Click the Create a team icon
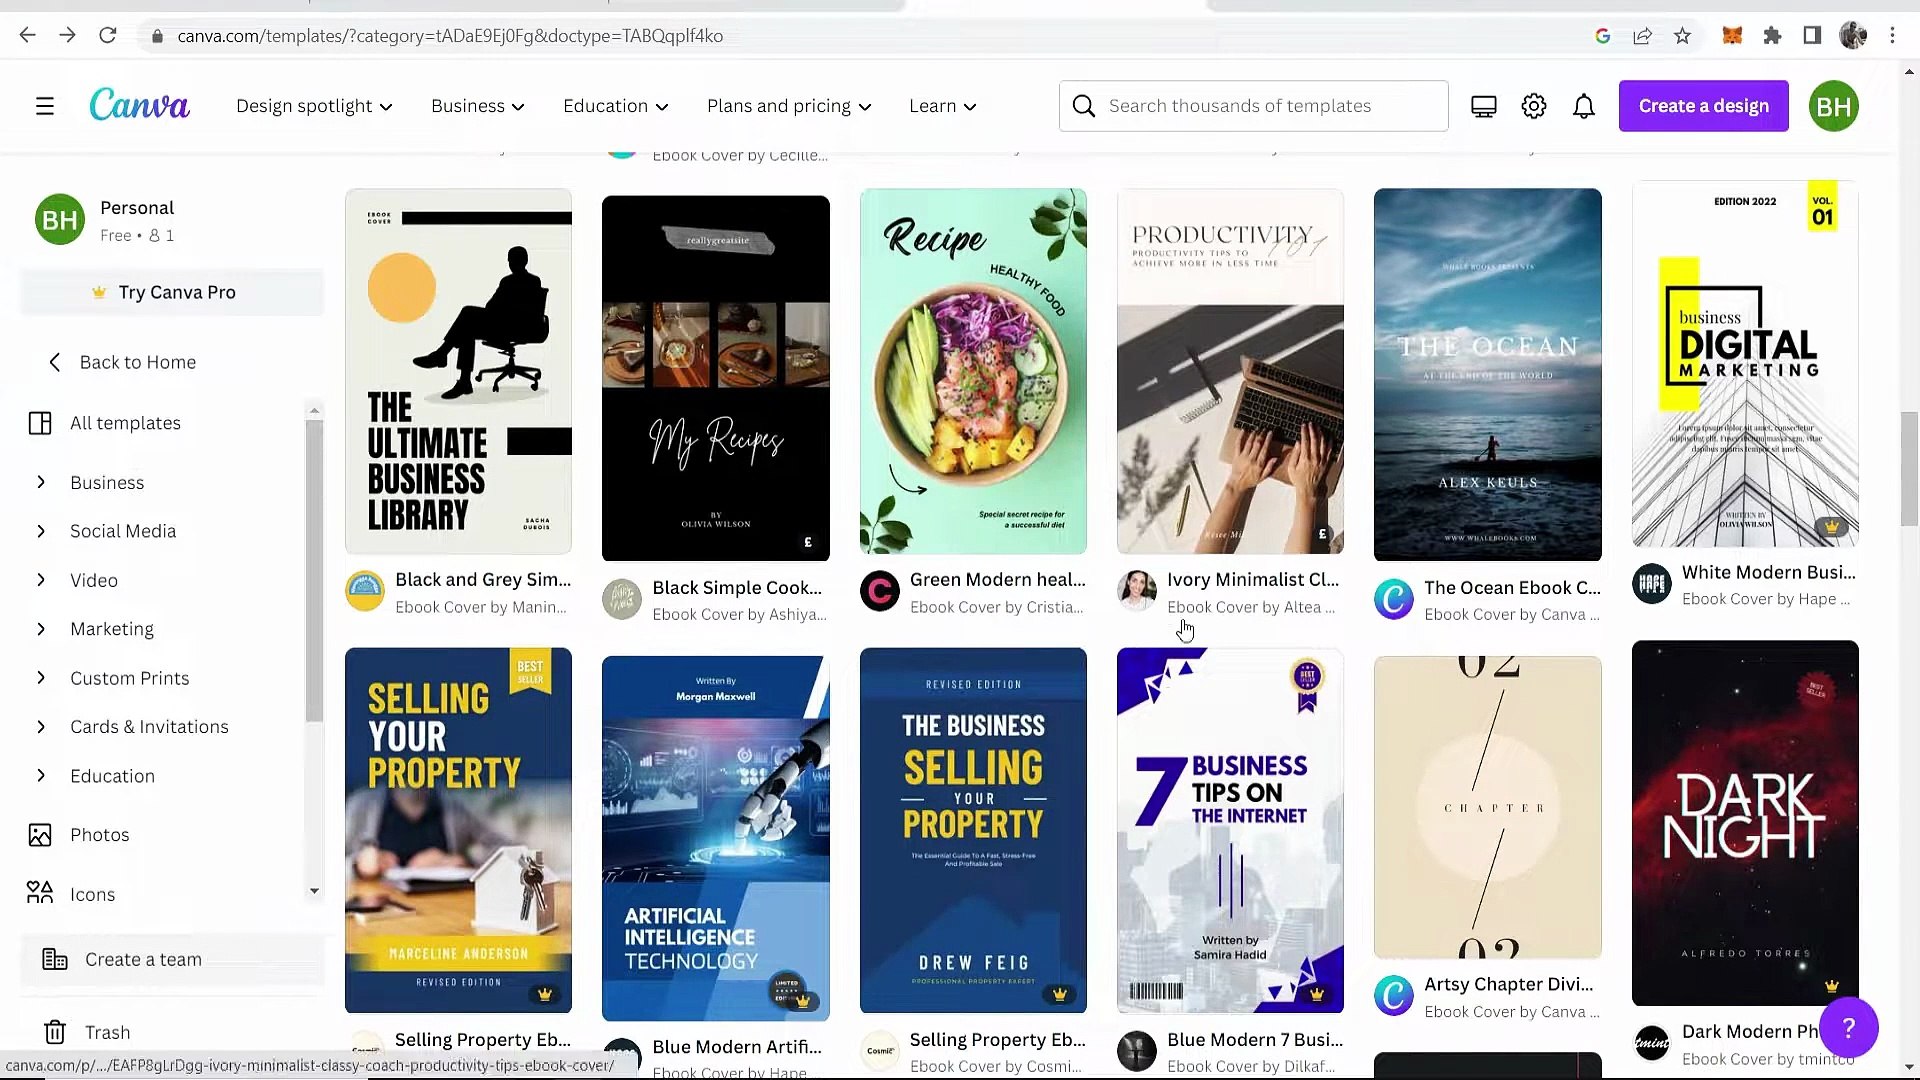The height and width of the screenshot is (1080, 1920). pyautogui.click(x=53, y=958)
